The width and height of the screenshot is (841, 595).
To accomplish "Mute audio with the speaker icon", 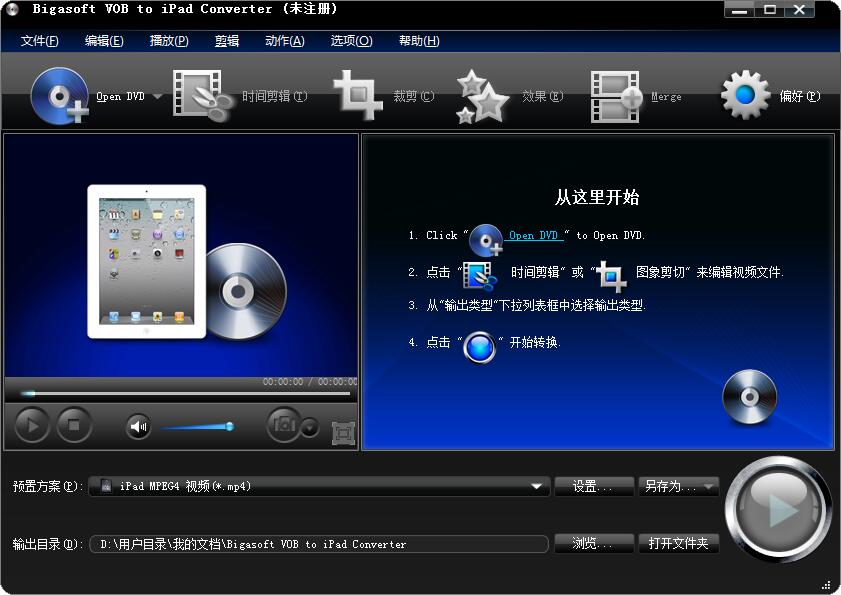I will pyautogui.click(x=138, y=427).
